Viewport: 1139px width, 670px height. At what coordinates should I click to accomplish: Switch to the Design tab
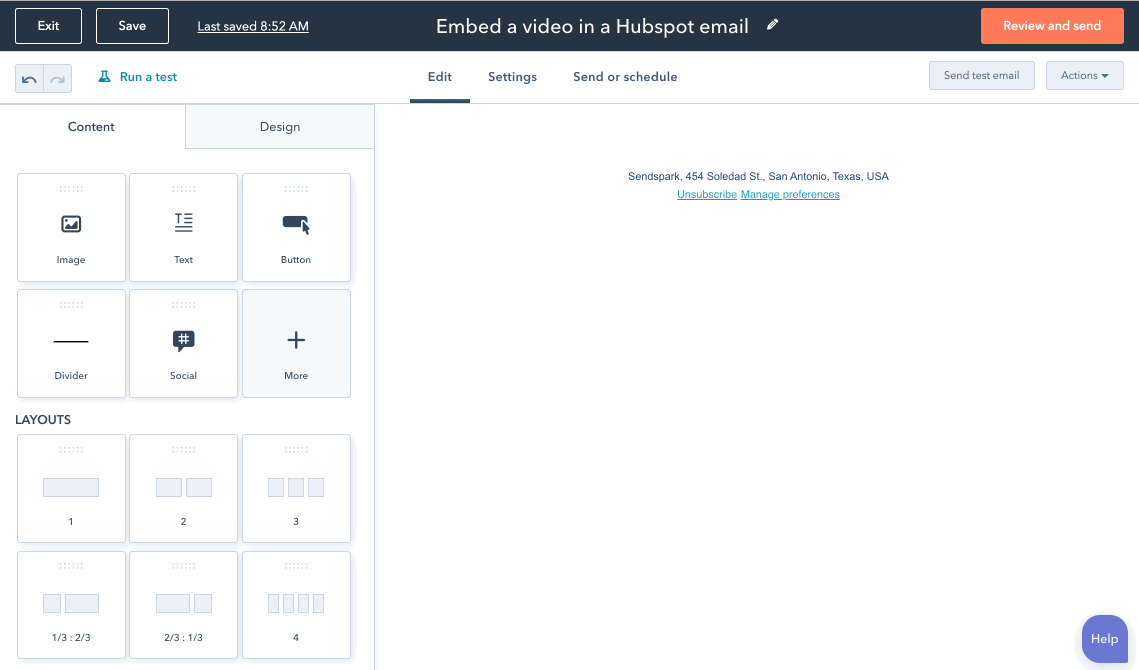coord(280,126)
